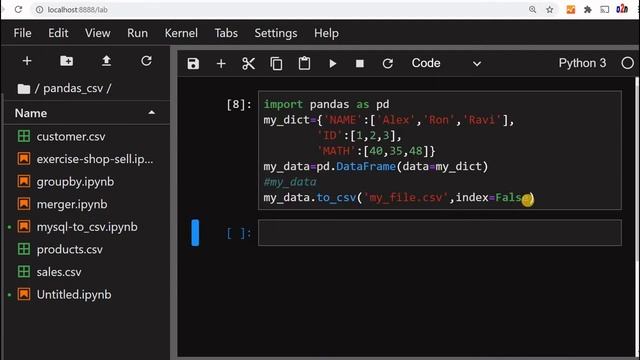Cut selected cells with the scissors icon
This screenshot has width=640, height=360.
pos(248,64)
